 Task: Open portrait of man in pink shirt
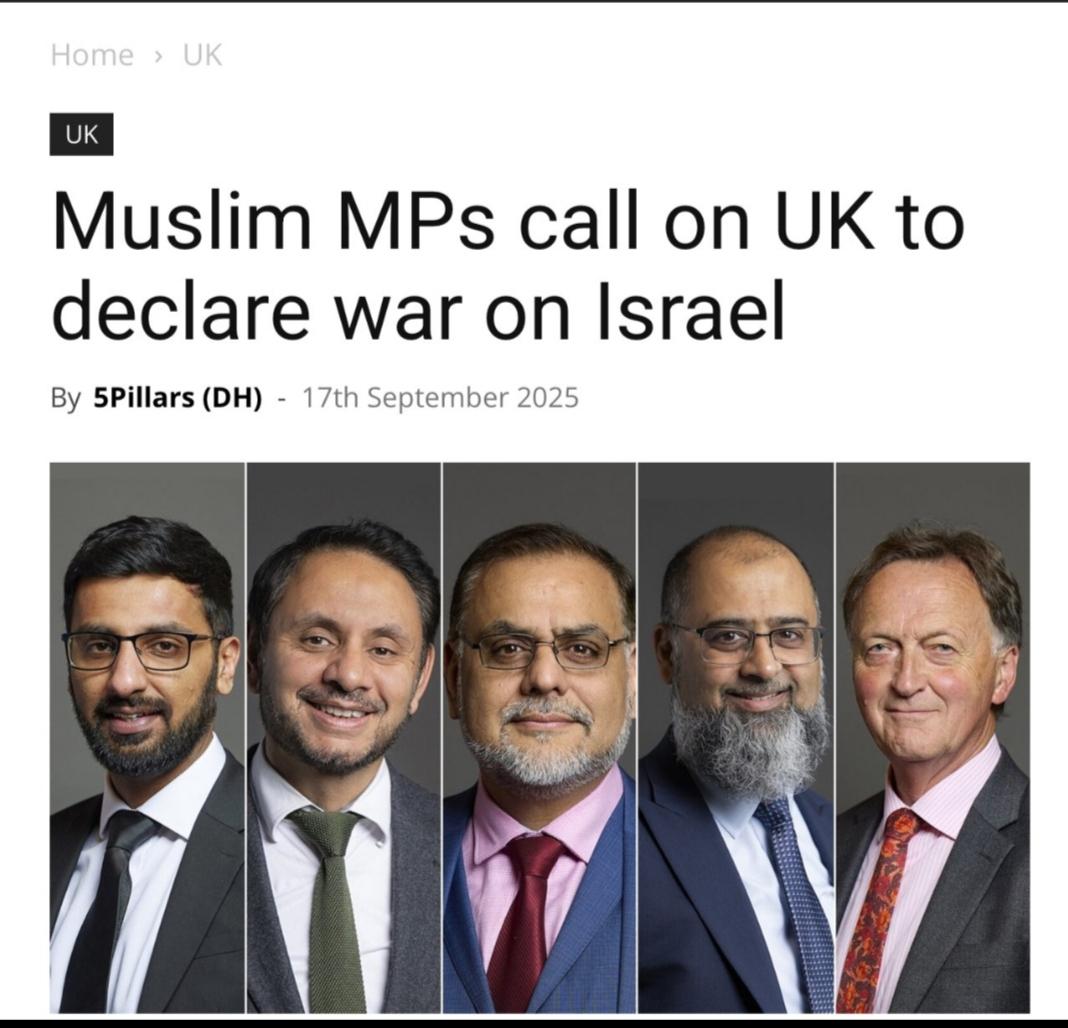(x=539, y=737)
